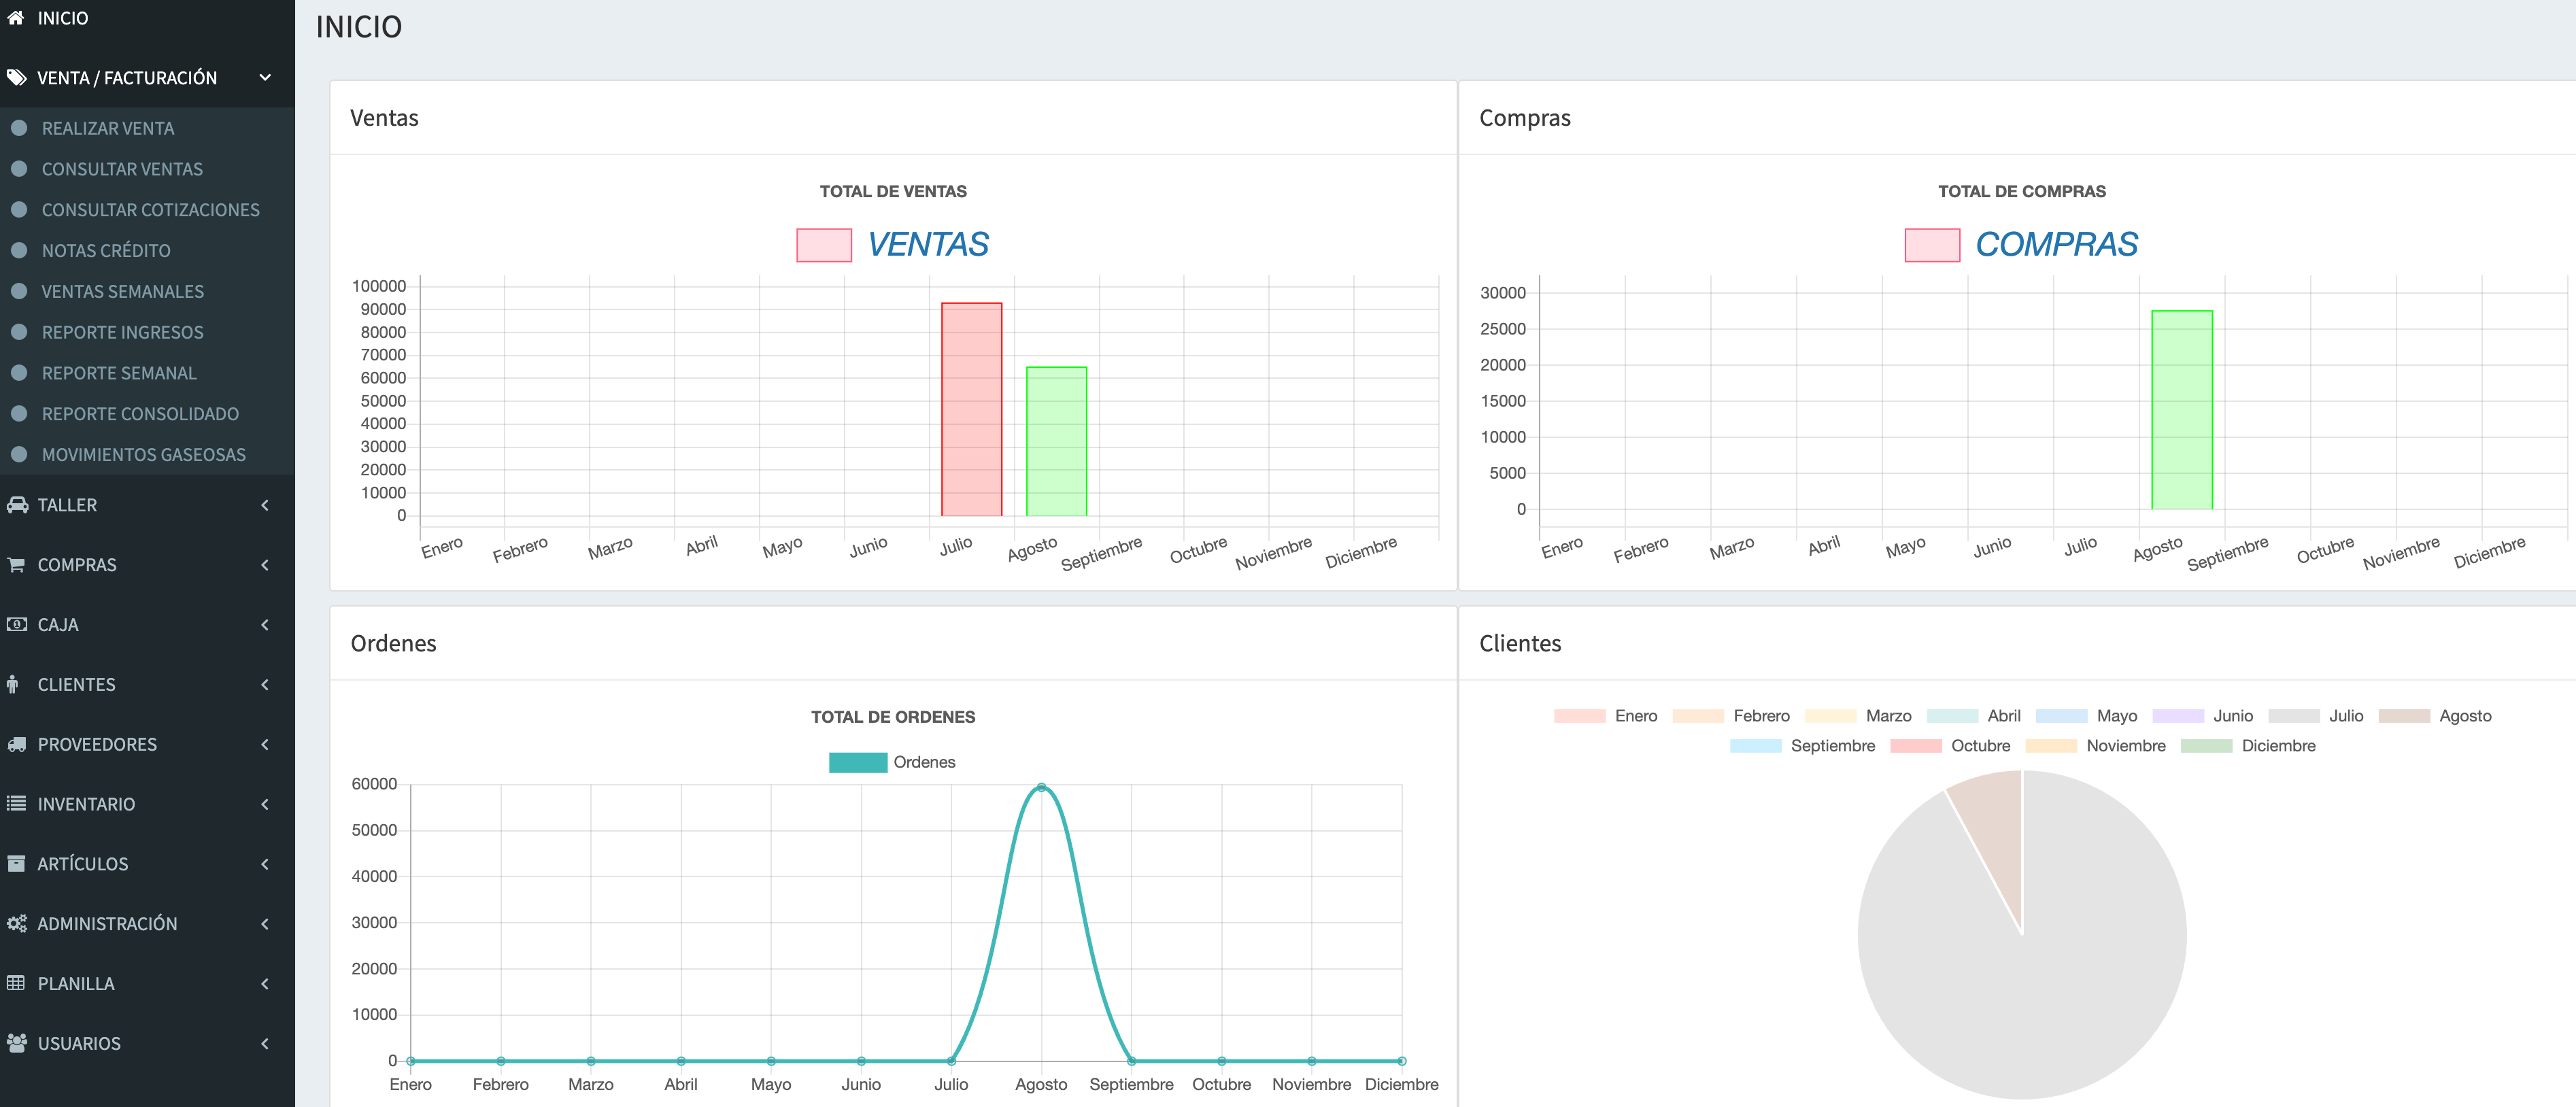Click the pink VENTAS legend color box
Screen dimensions: 2576x1107
click(x=824, y=245)
